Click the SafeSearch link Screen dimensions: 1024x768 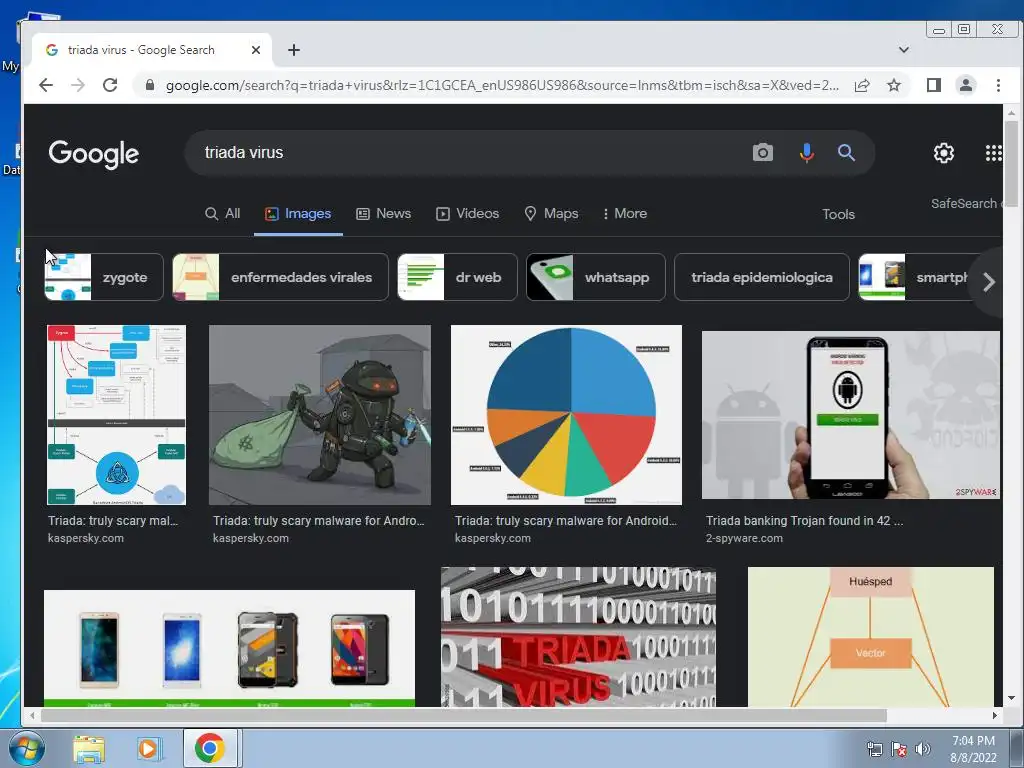(966, 204)
